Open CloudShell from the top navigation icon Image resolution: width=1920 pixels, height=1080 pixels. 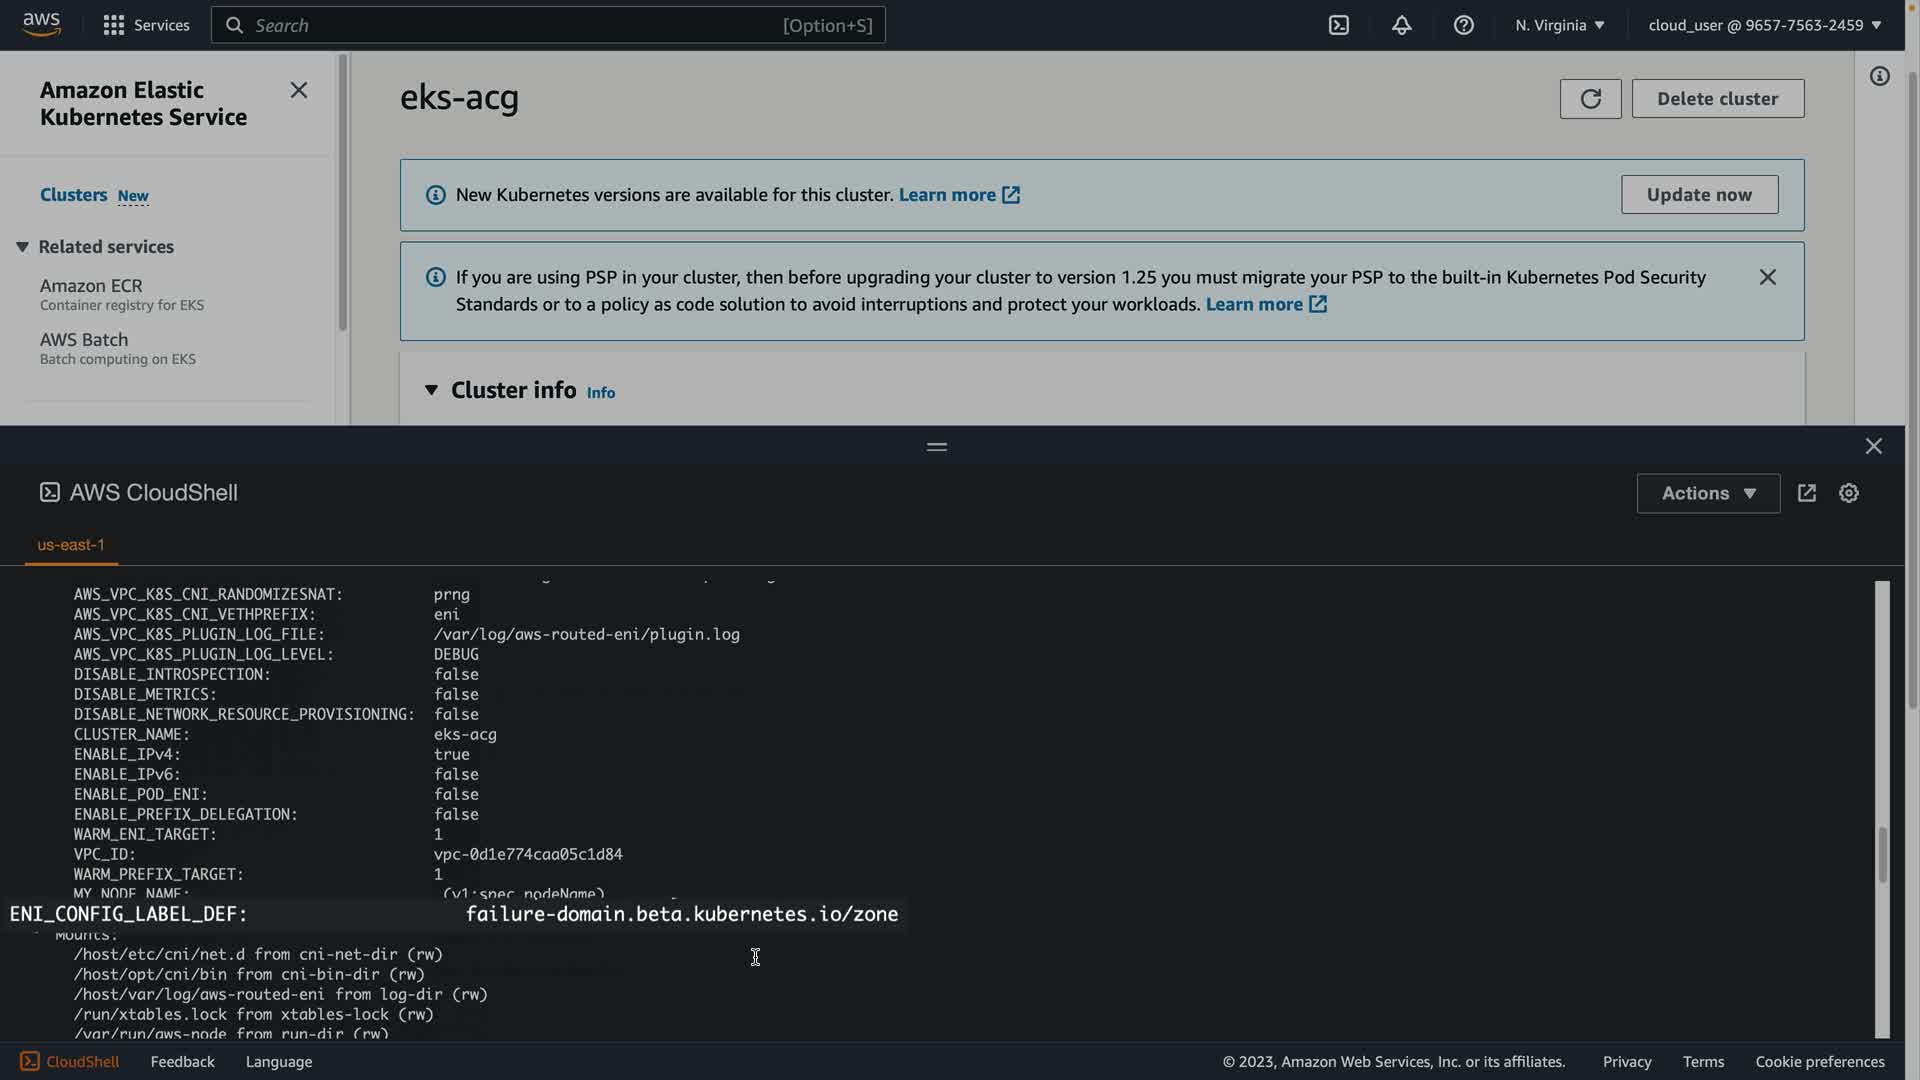1338,25
